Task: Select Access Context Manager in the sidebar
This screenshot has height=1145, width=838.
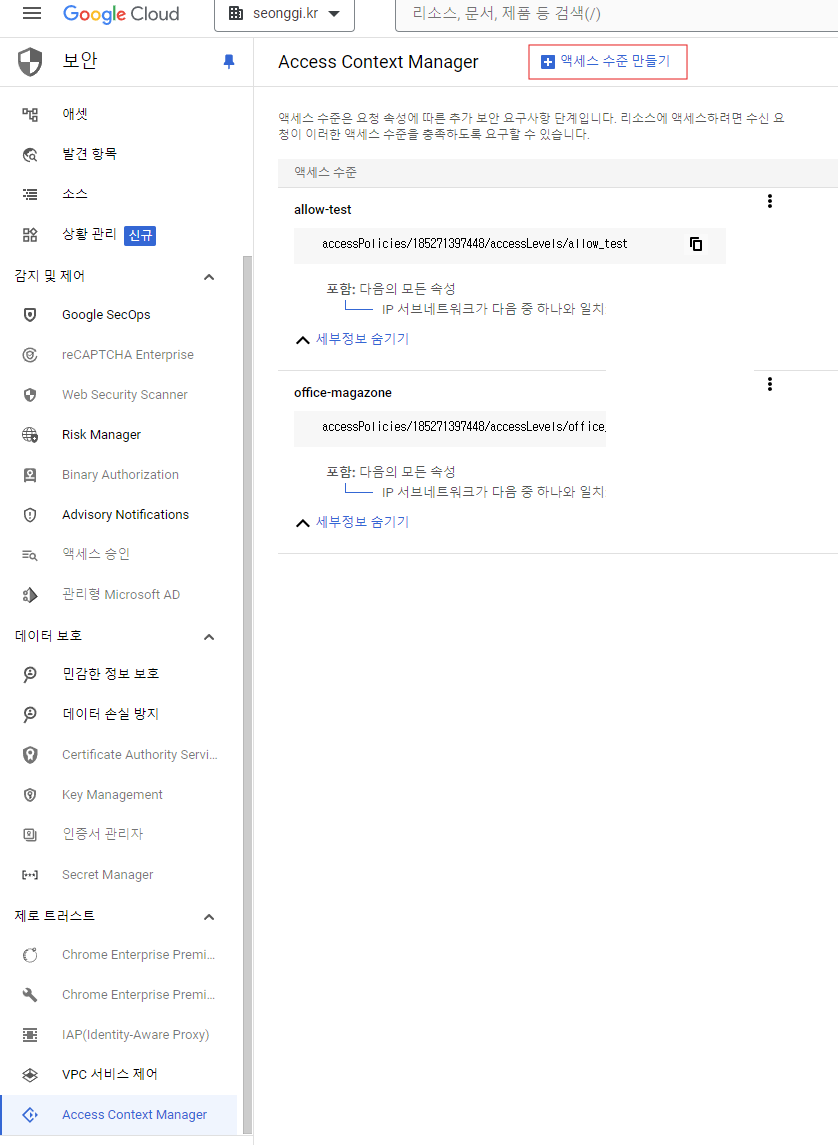Action: click(118, 1114)
